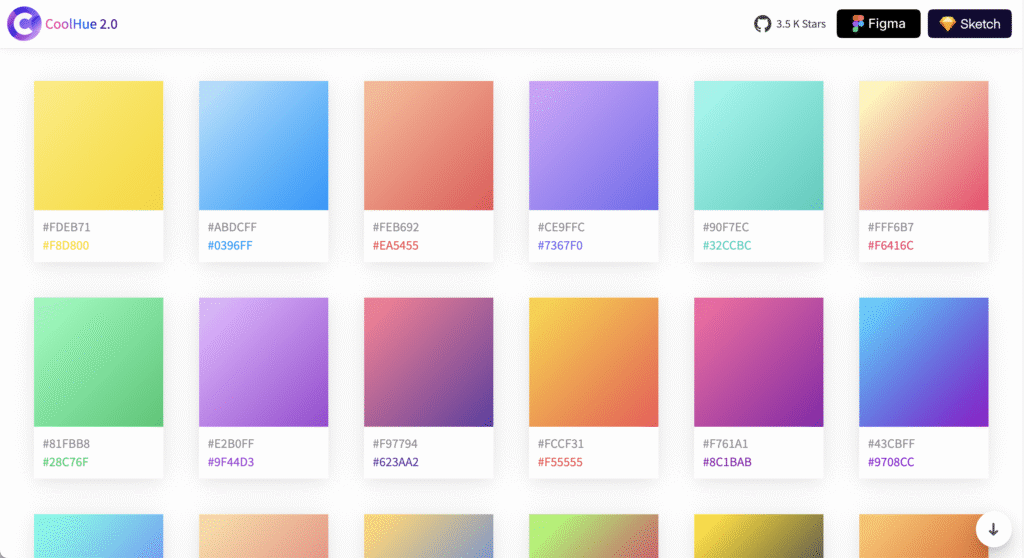Copy the hex code #FCCF31

(x=561, y=444)
